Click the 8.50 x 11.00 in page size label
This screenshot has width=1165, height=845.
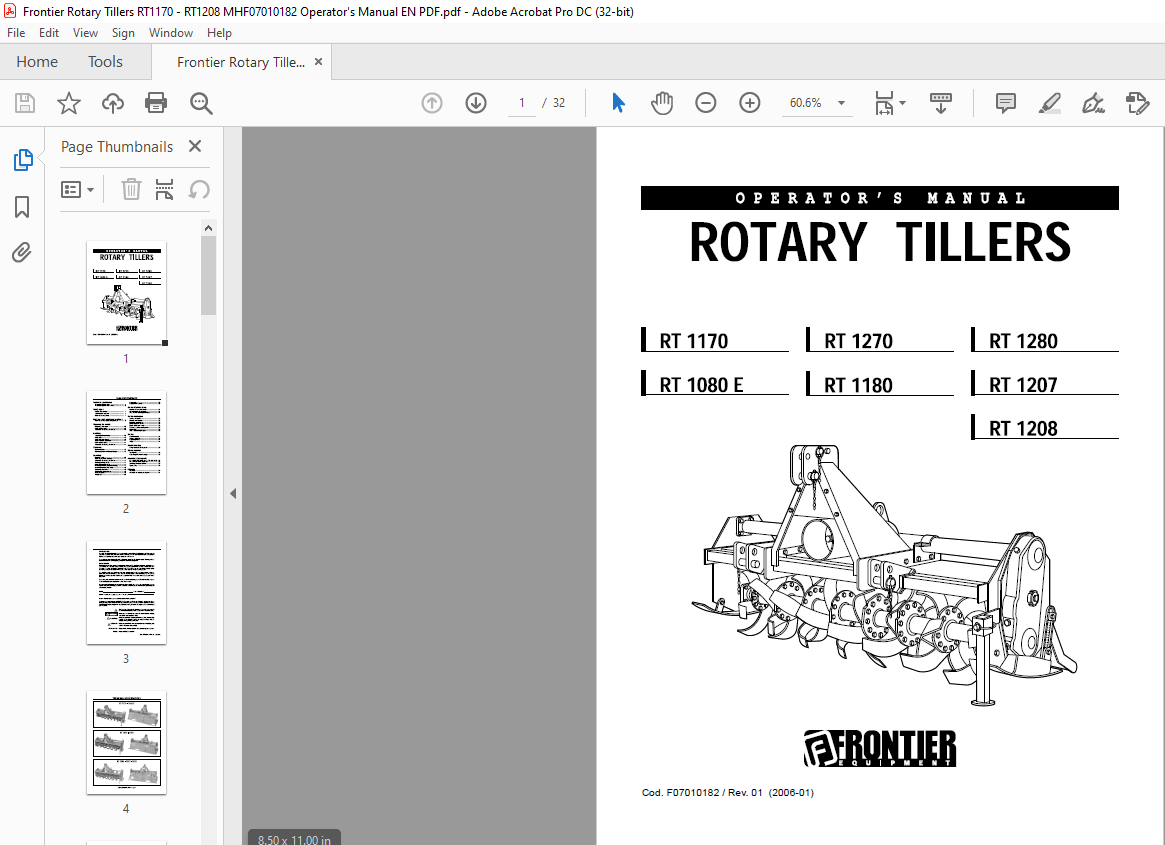click(294, 838)
